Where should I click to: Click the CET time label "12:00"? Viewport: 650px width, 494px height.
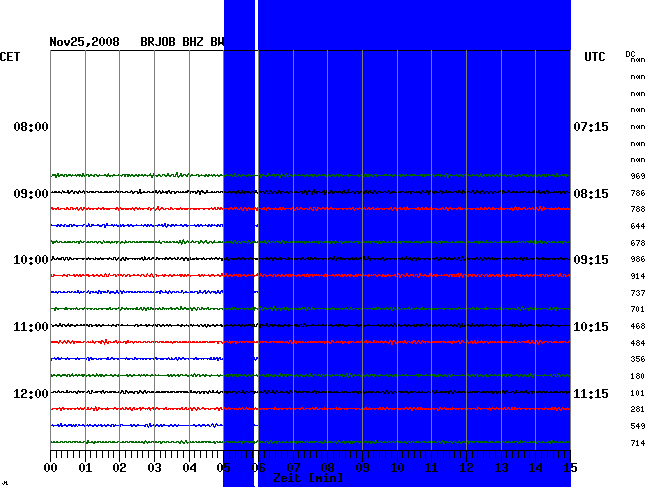pyautogui.click(x=31, y=393)
